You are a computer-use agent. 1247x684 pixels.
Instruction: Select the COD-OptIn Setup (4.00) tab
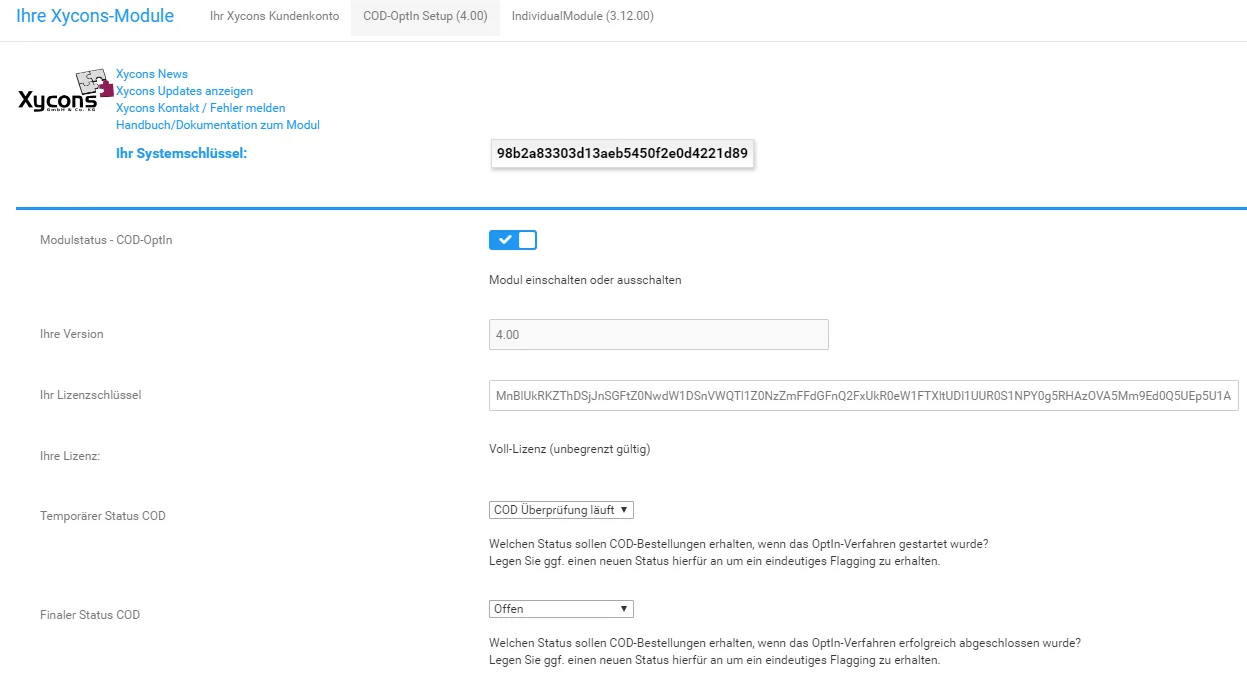point(425,17)
